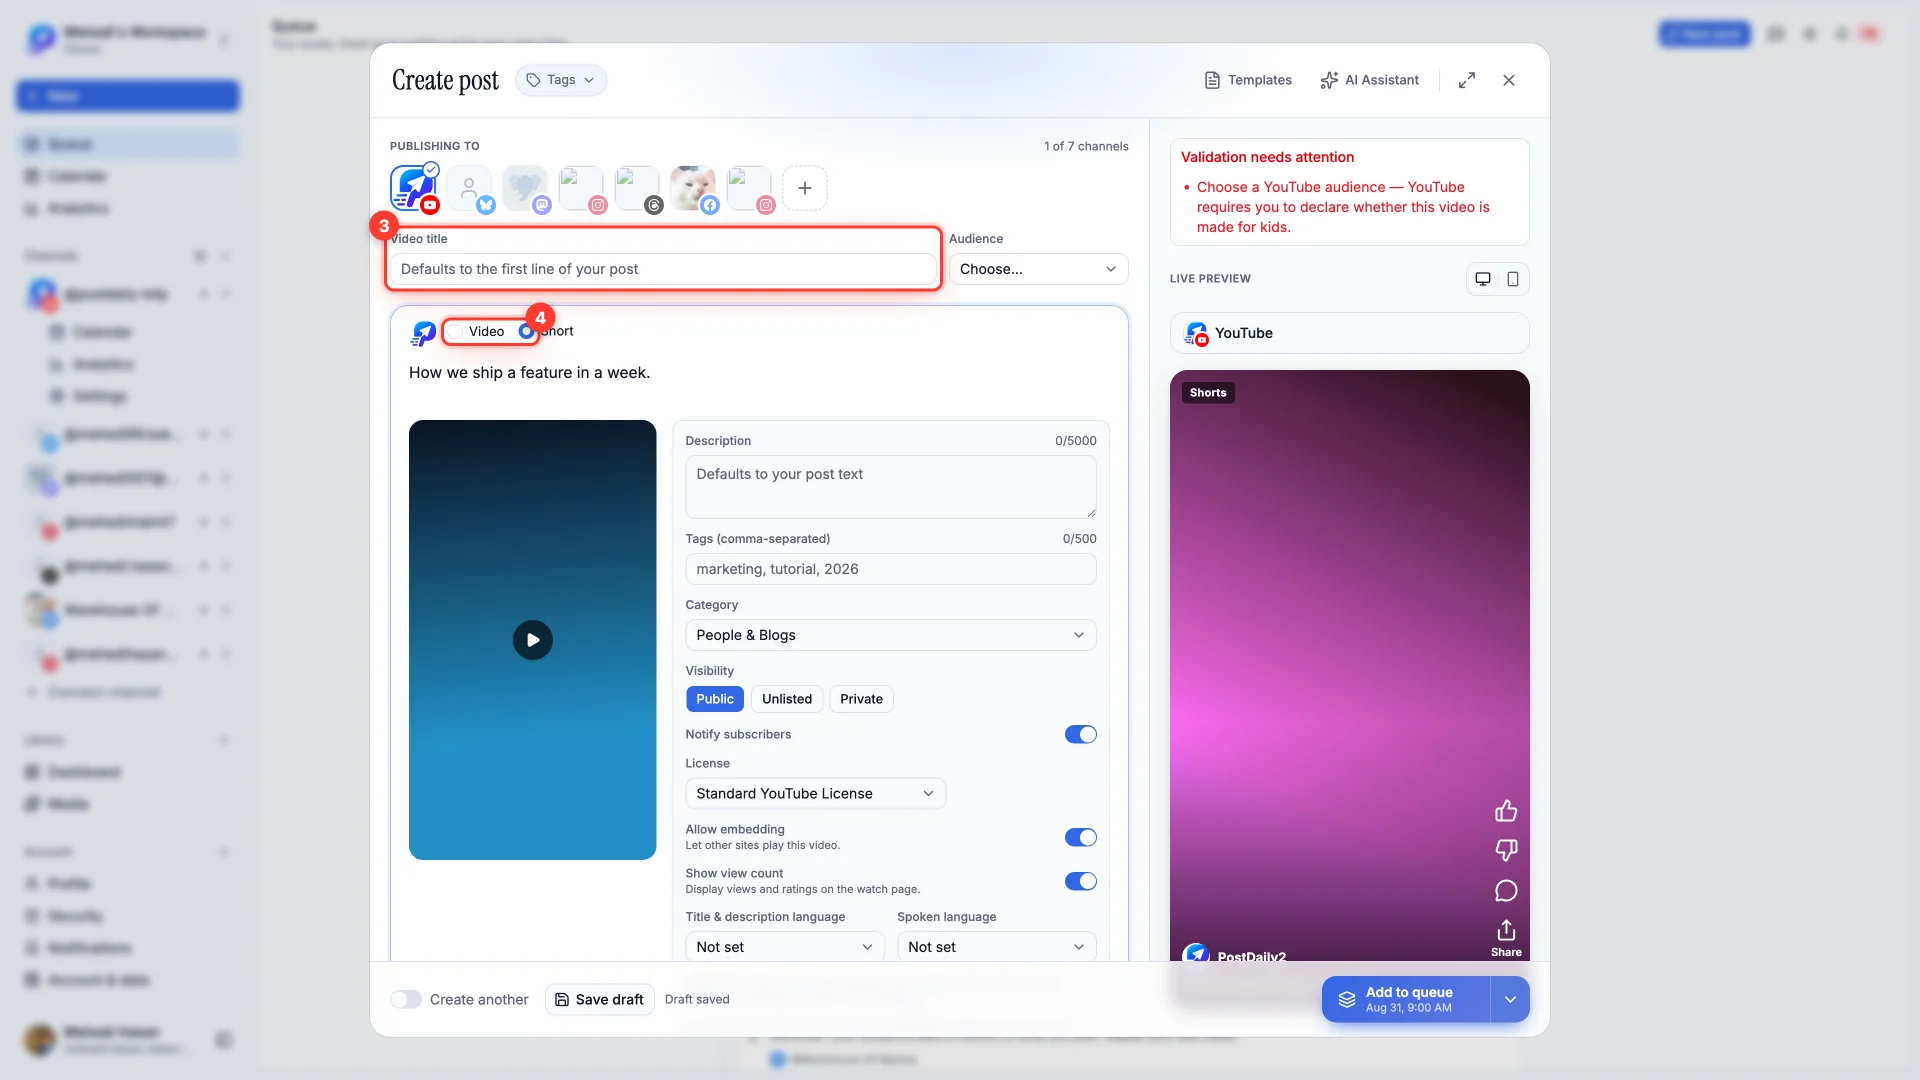The height and width of the screenshot is (1080, 1920).
Task: Focus the Video title input field
Action: [663, 269]
